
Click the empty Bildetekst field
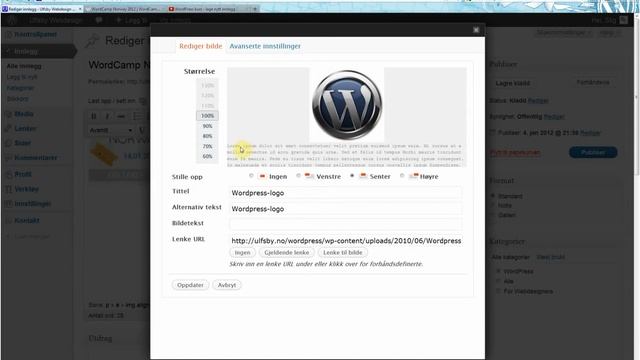coord(346,224)
